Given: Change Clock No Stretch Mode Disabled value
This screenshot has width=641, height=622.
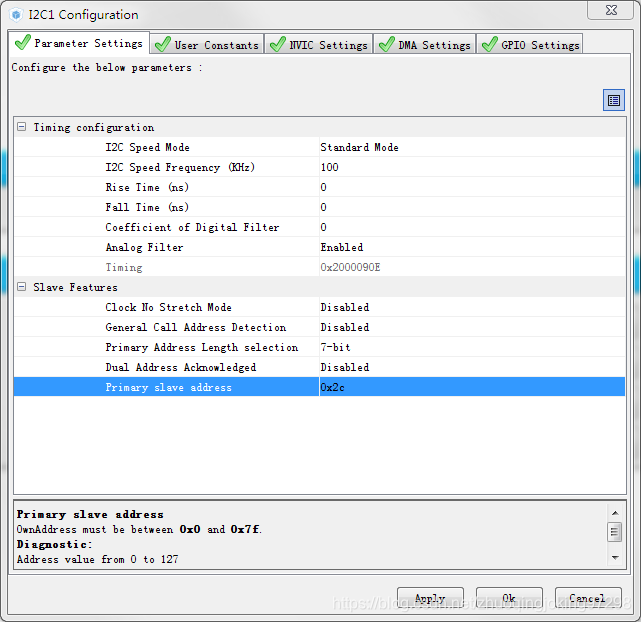Looking at the screenshot, I should (472, 307).
